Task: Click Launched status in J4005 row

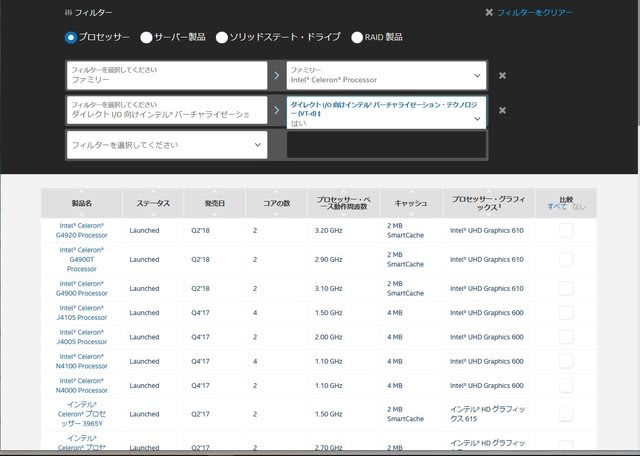Action: 144,337
